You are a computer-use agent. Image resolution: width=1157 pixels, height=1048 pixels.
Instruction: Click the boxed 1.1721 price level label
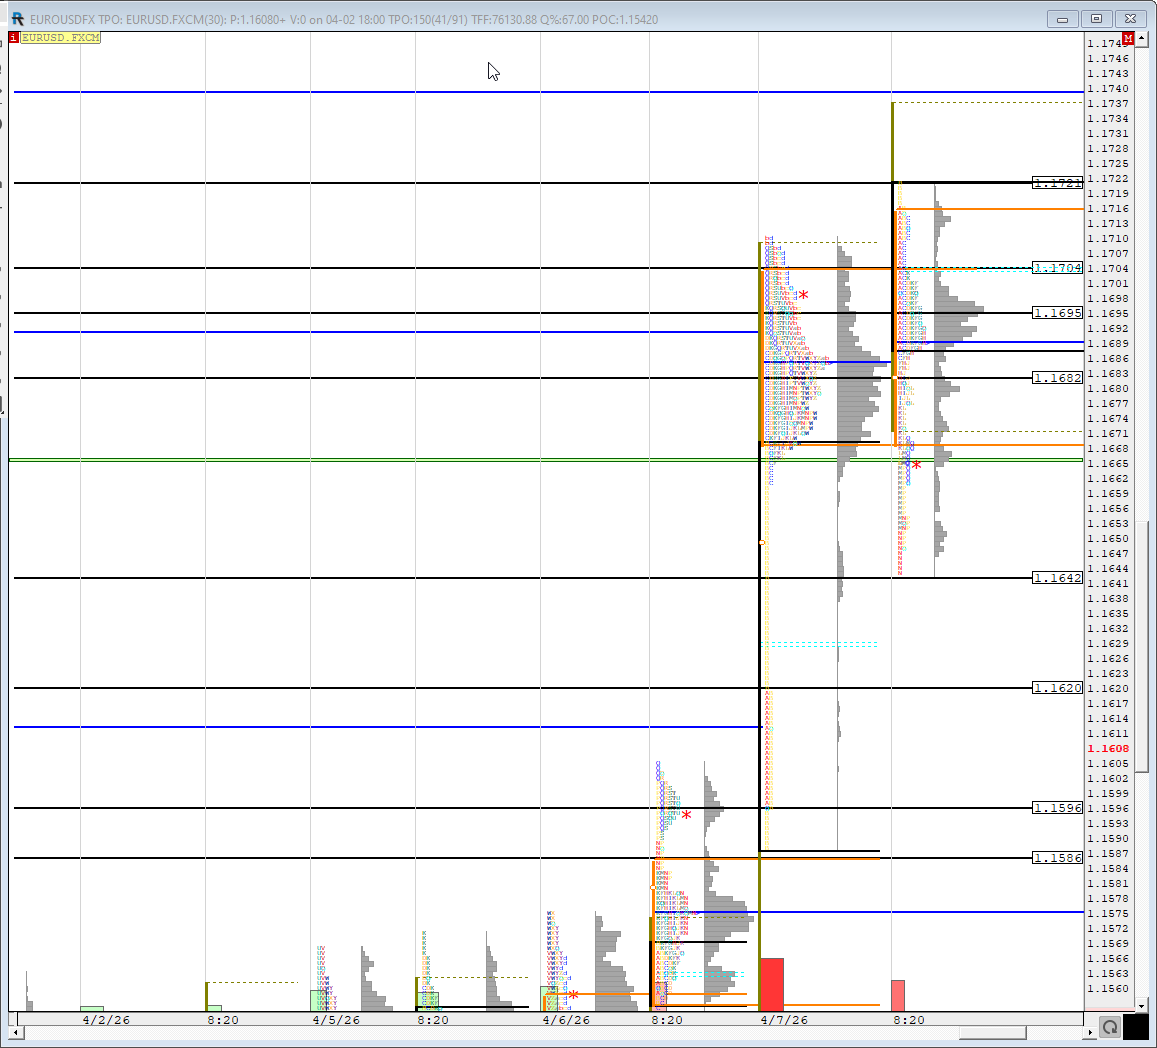[1057, 183]
